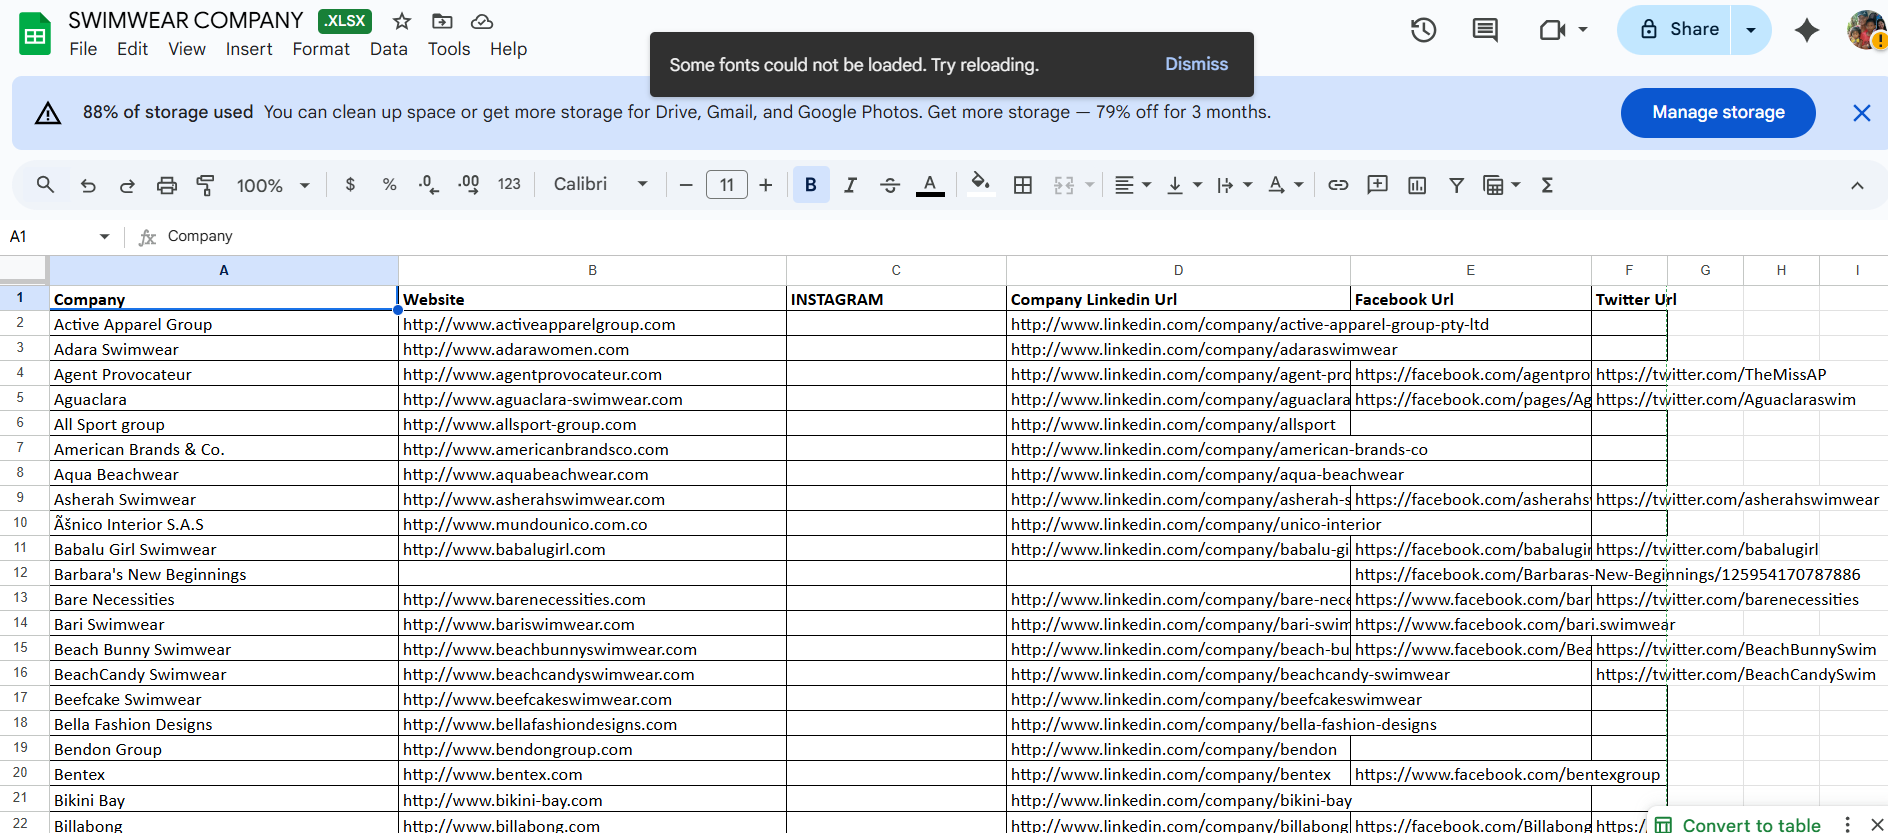
Task: Click the http://www.bentex.com cell
Action: click(x=592, y=774)
